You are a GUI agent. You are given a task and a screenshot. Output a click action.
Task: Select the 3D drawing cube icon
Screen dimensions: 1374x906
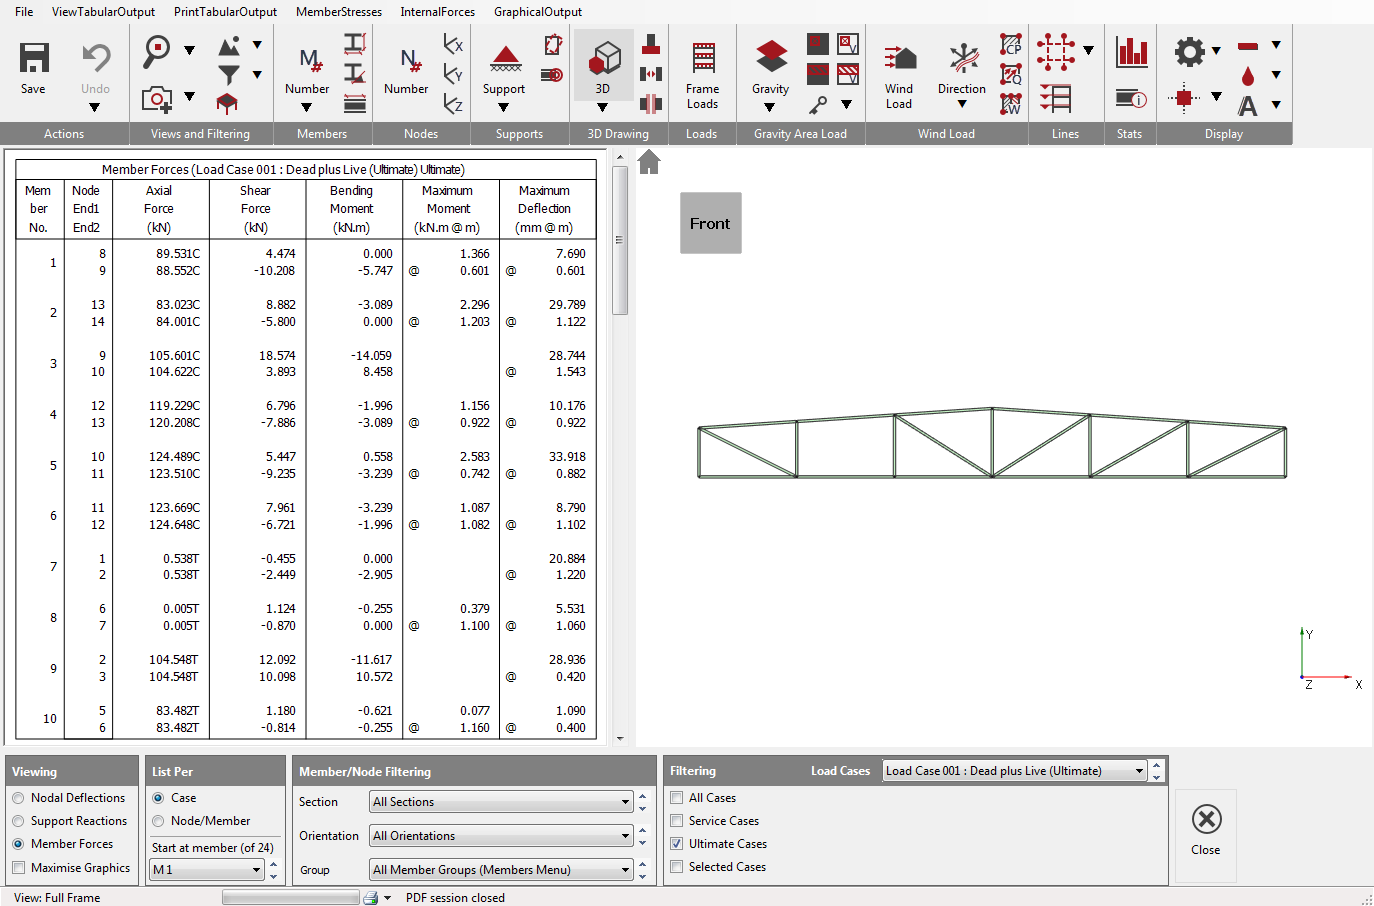pos(603,59)
